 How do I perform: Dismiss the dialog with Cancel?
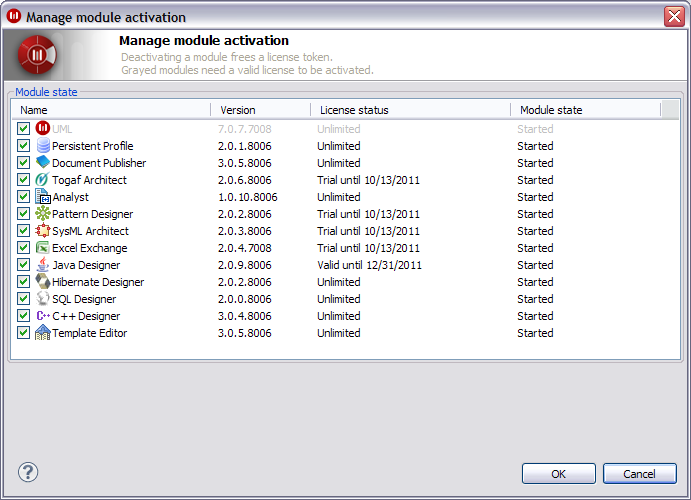tap(639, 474)
